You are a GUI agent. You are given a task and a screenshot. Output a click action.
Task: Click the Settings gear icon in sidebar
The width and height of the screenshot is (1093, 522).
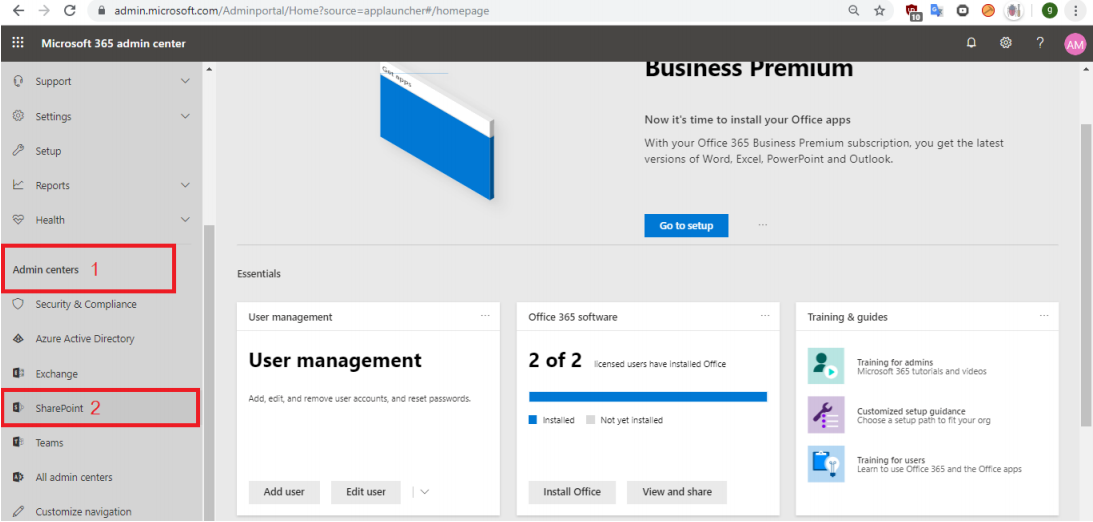coord(19,116)
